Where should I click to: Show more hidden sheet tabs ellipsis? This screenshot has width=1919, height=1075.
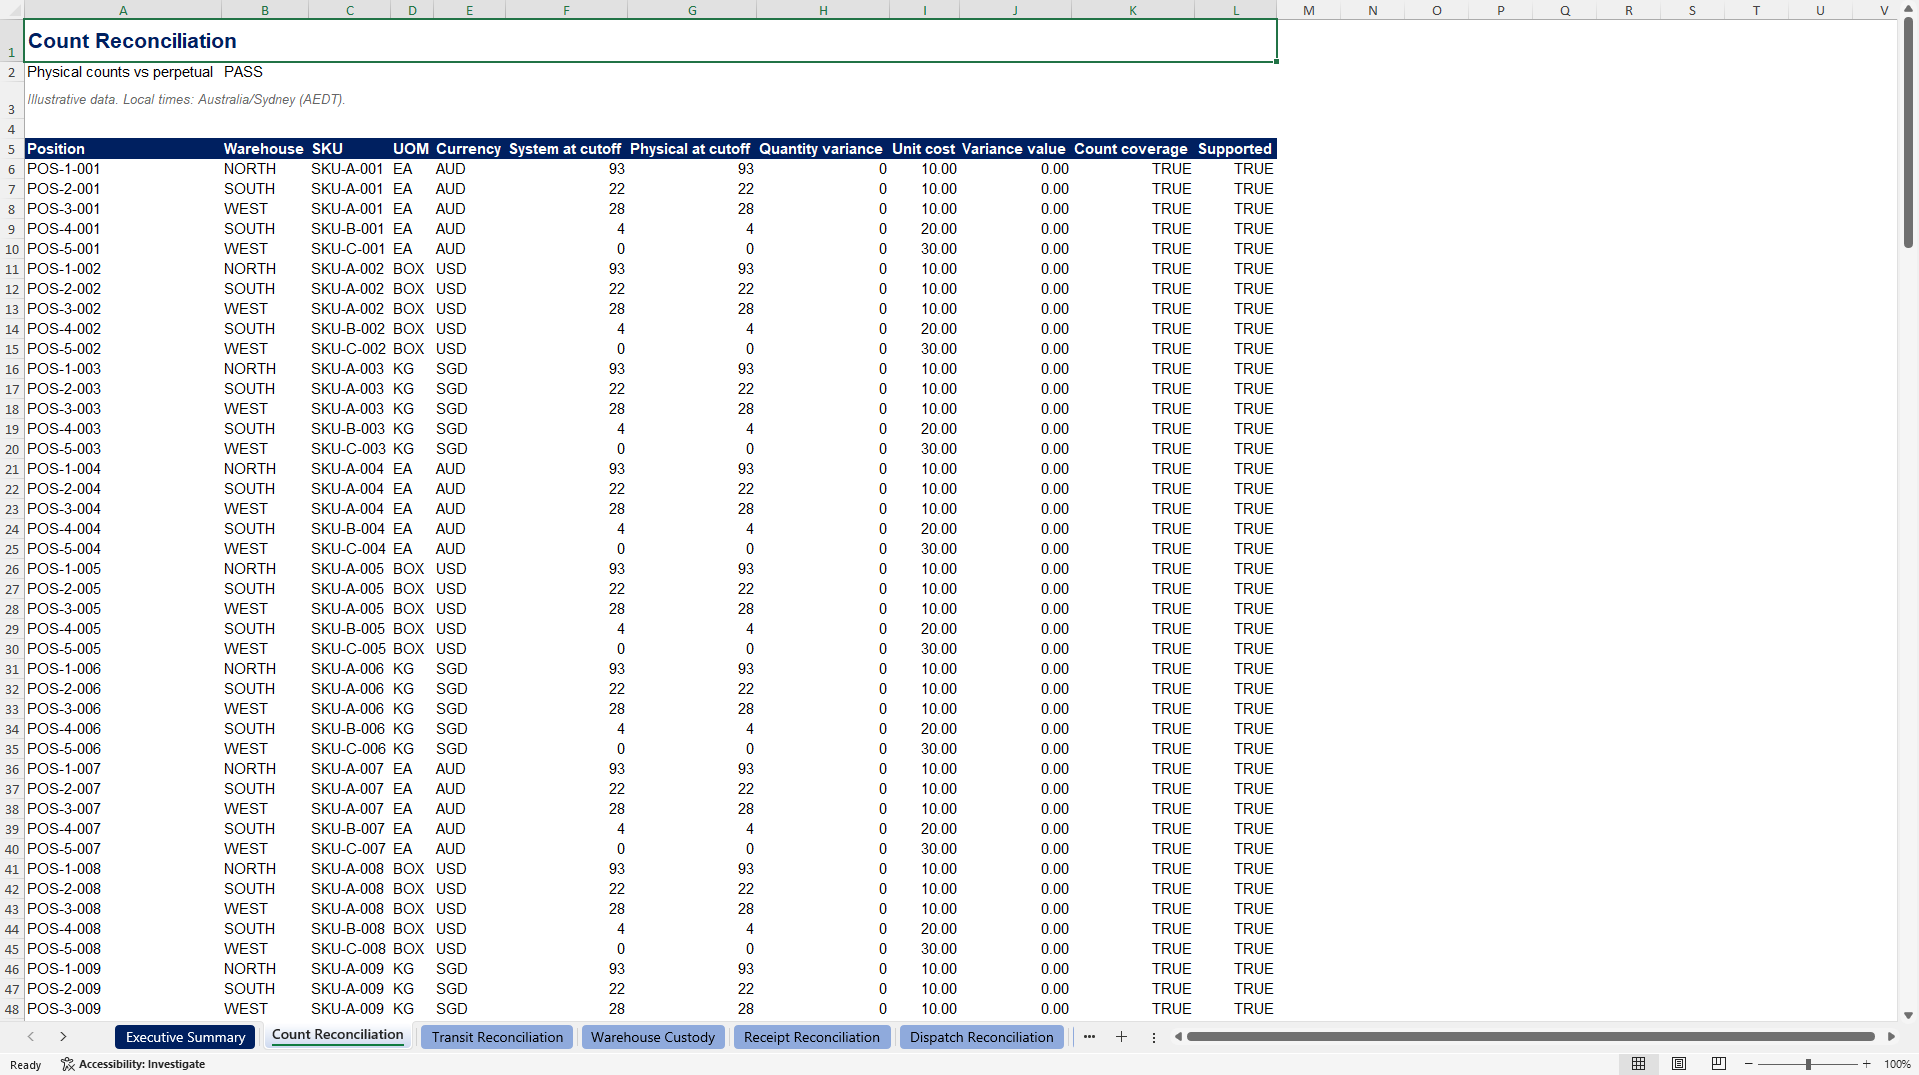click(x=1089, y=1037)
